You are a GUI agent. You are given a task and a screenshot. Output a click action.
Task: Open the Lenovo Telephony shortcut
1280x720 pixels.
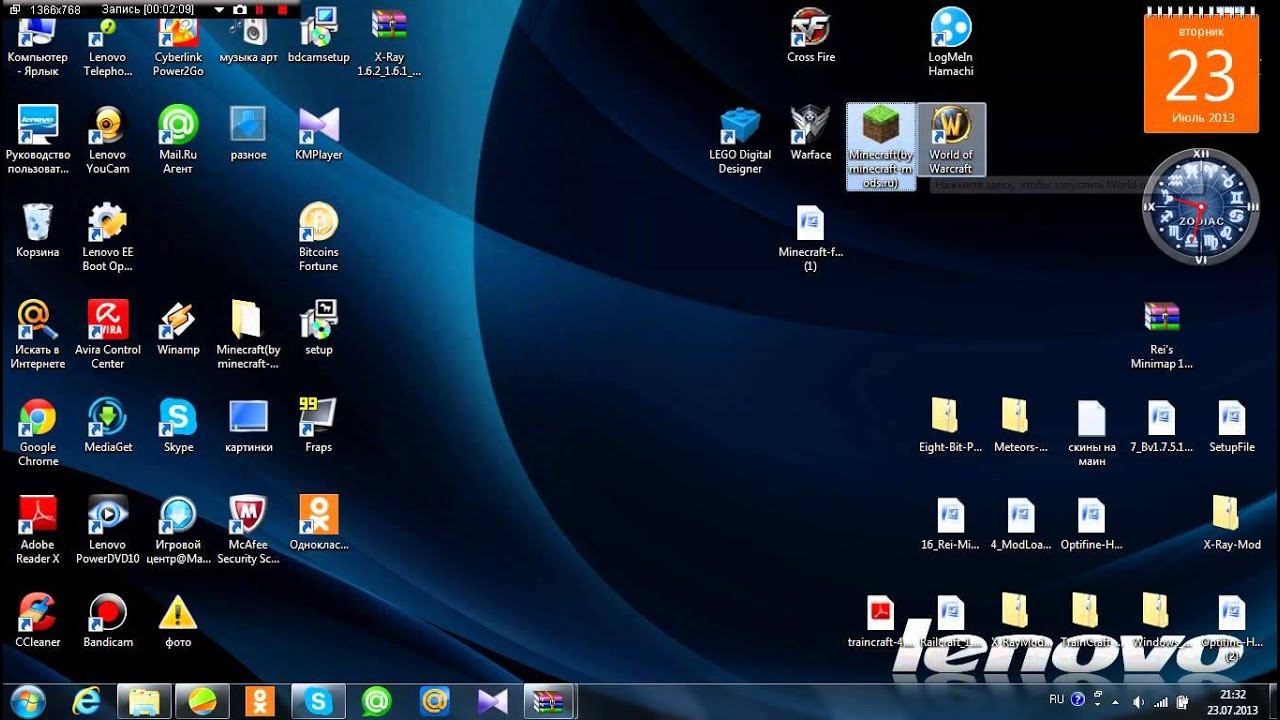[x=108, y=48]
